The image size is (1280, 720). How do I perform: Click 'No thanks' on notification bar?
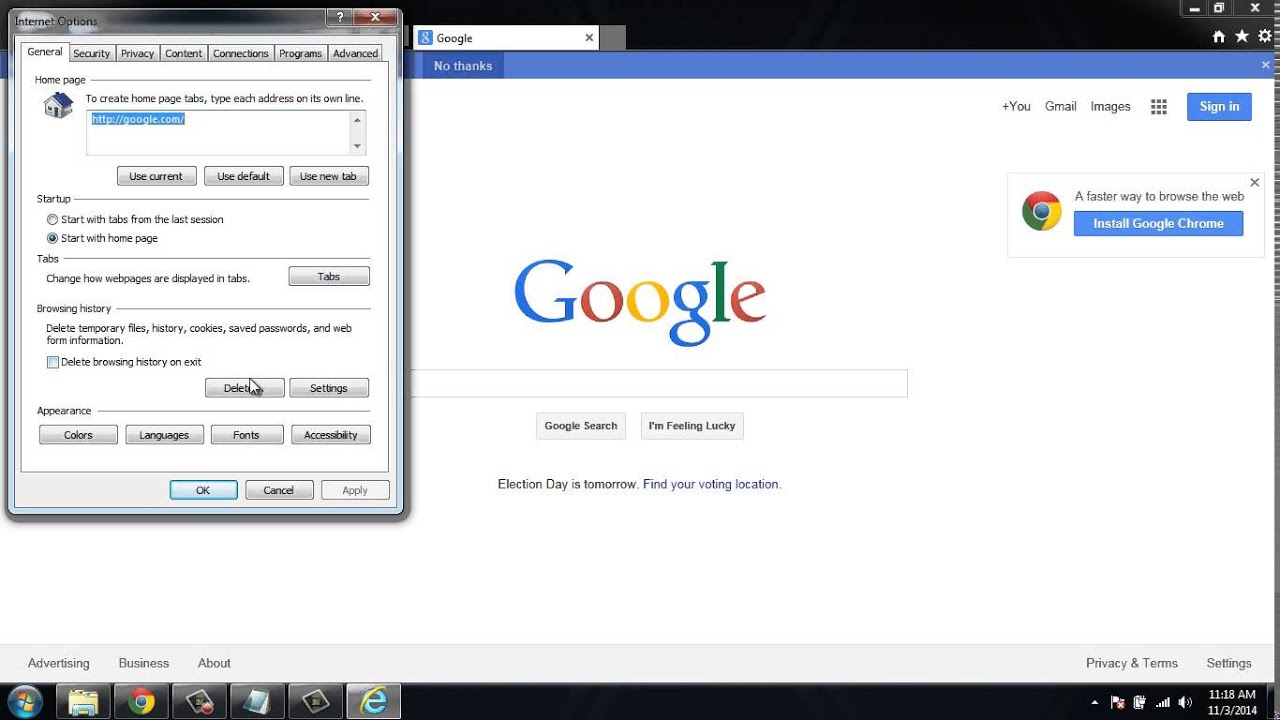coord(463,66)
